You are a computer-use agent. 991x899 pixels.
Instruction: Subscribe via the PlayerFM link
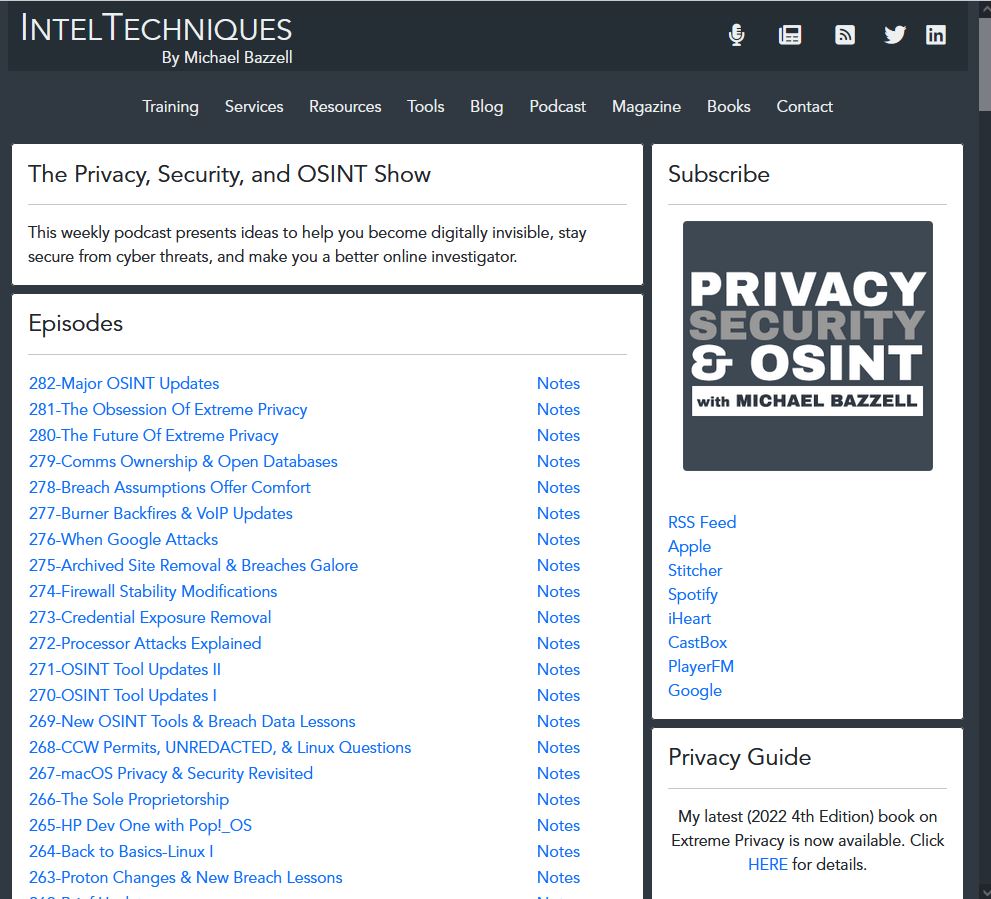point(701,666)
